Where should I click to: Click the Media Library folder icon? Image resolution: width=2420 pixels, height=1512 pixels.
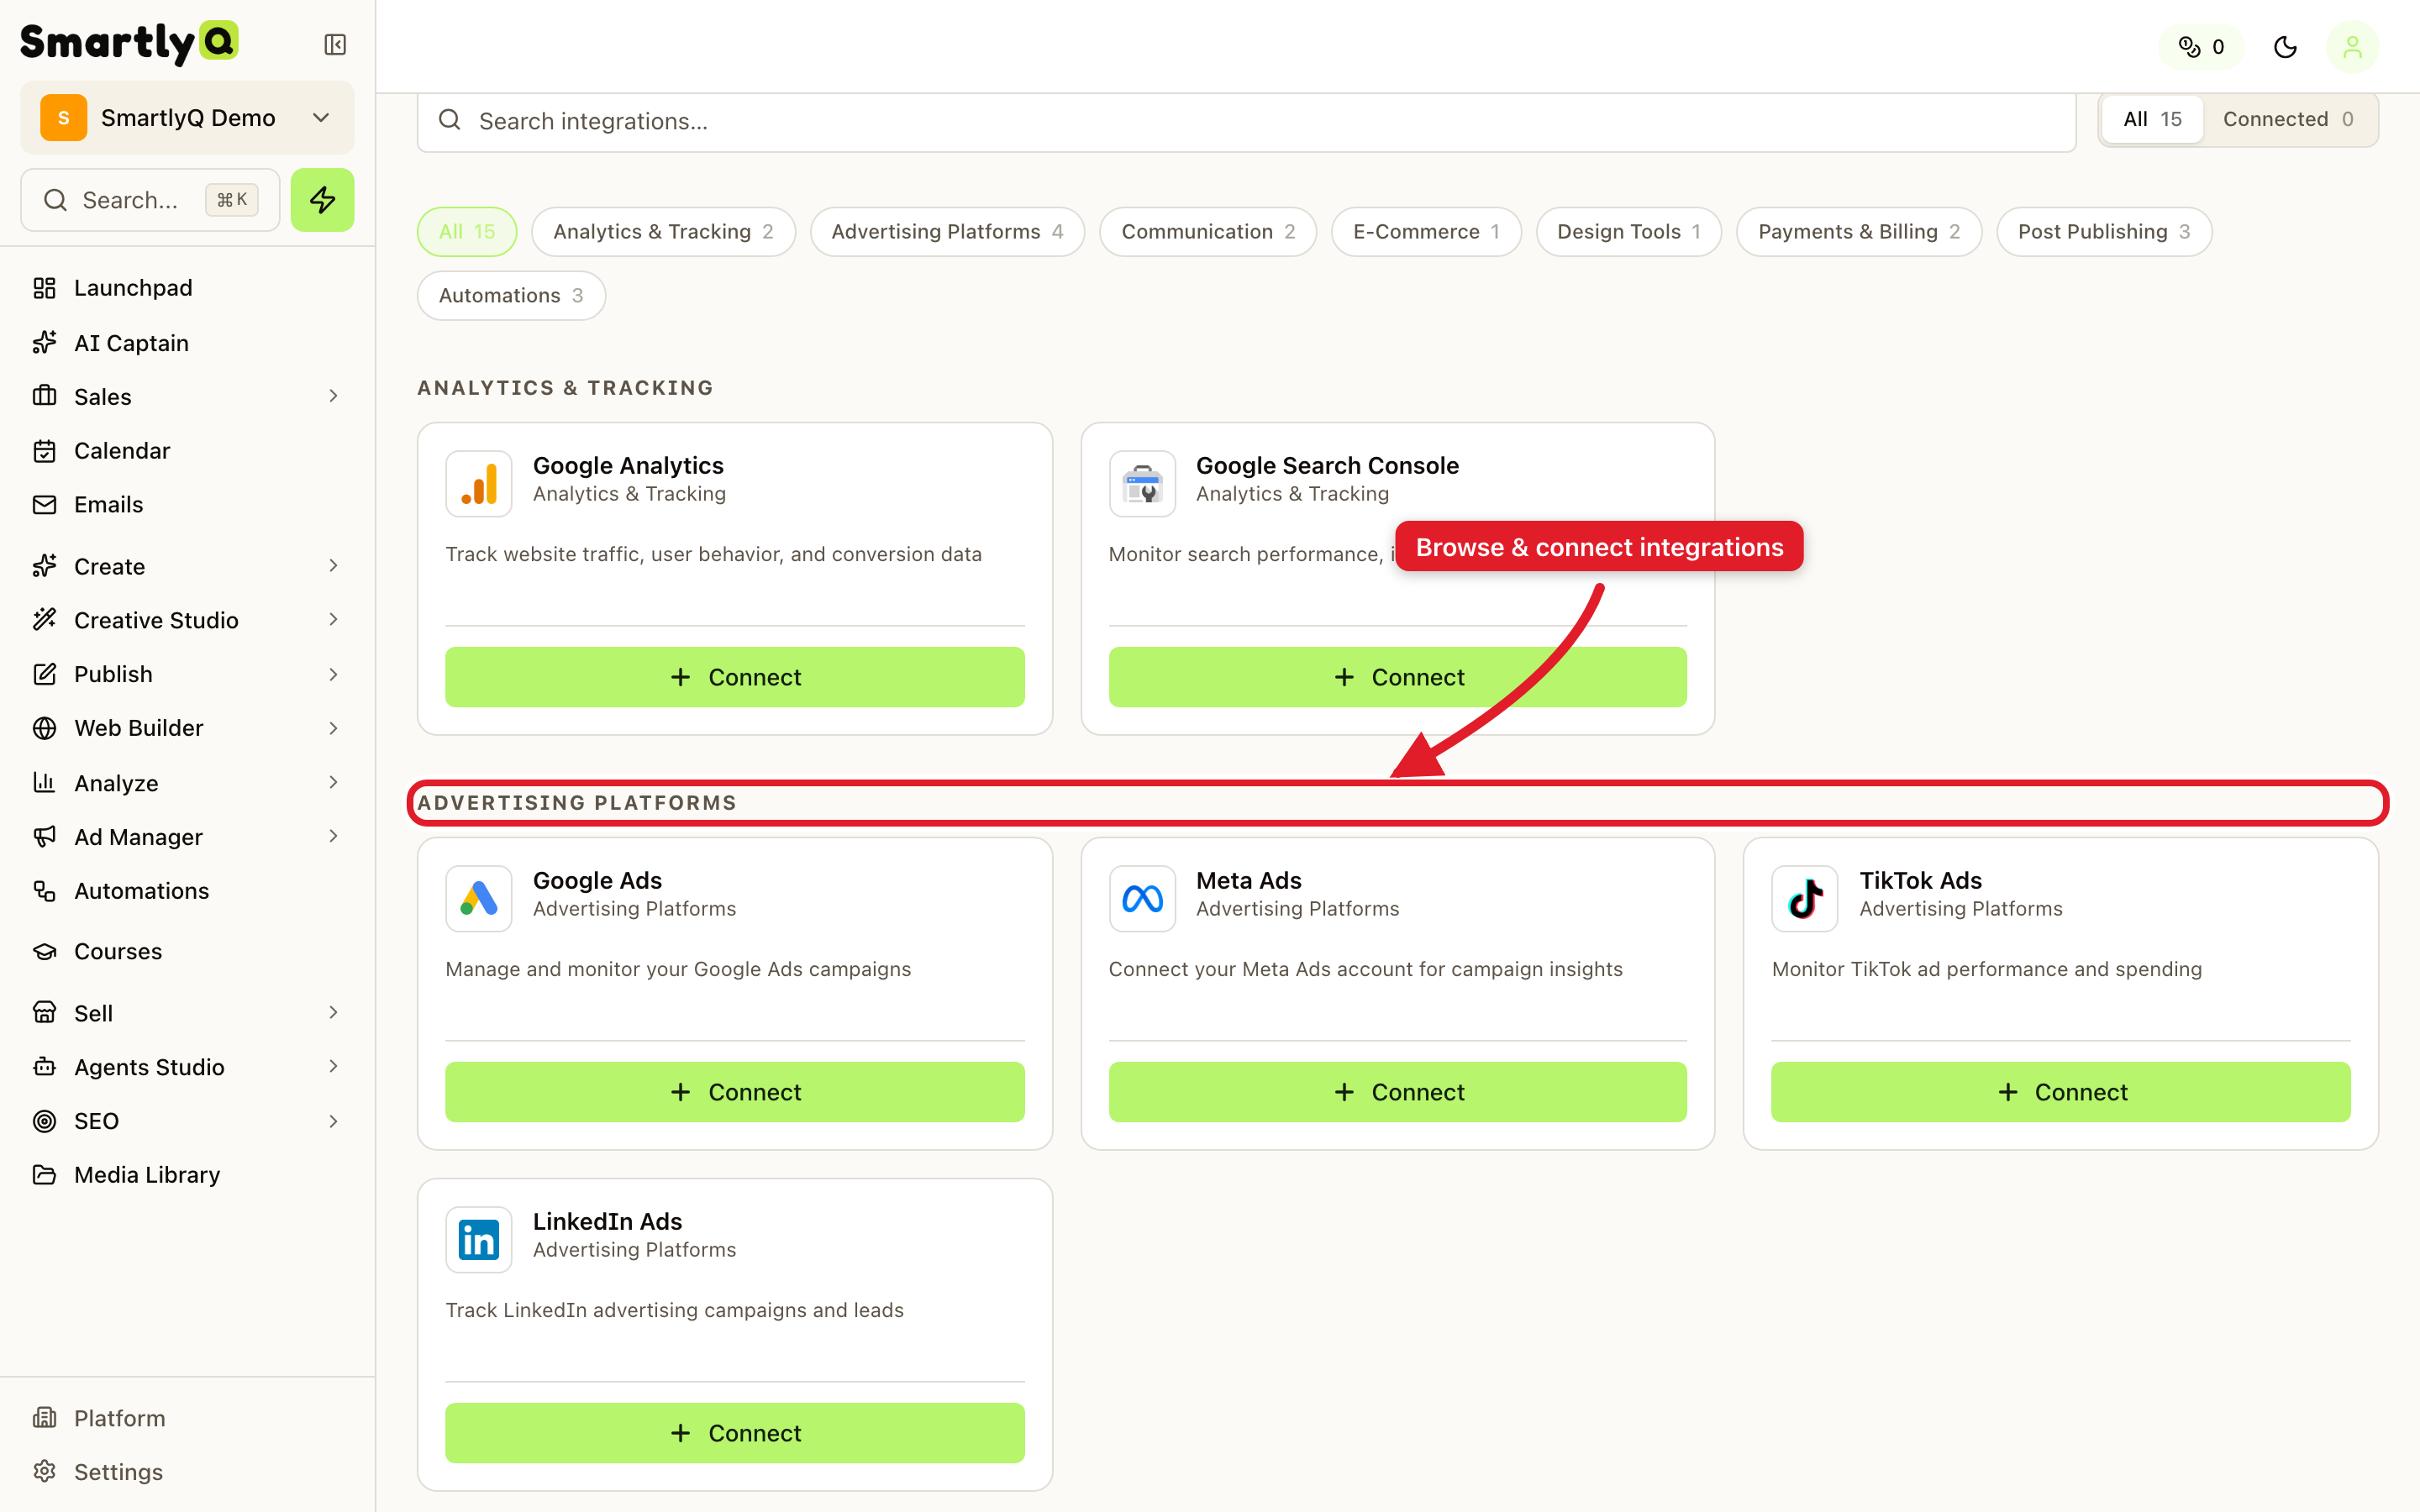(x=44, y=1175)
